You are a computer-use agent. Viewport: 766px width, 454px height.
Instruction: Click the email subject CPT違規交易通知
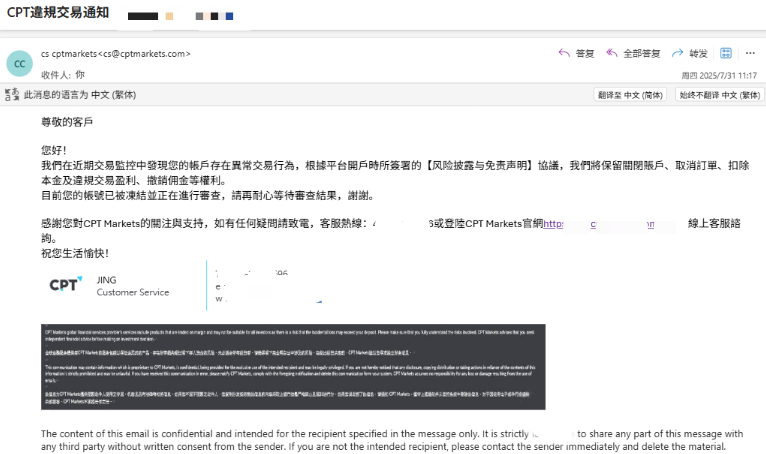58,12
